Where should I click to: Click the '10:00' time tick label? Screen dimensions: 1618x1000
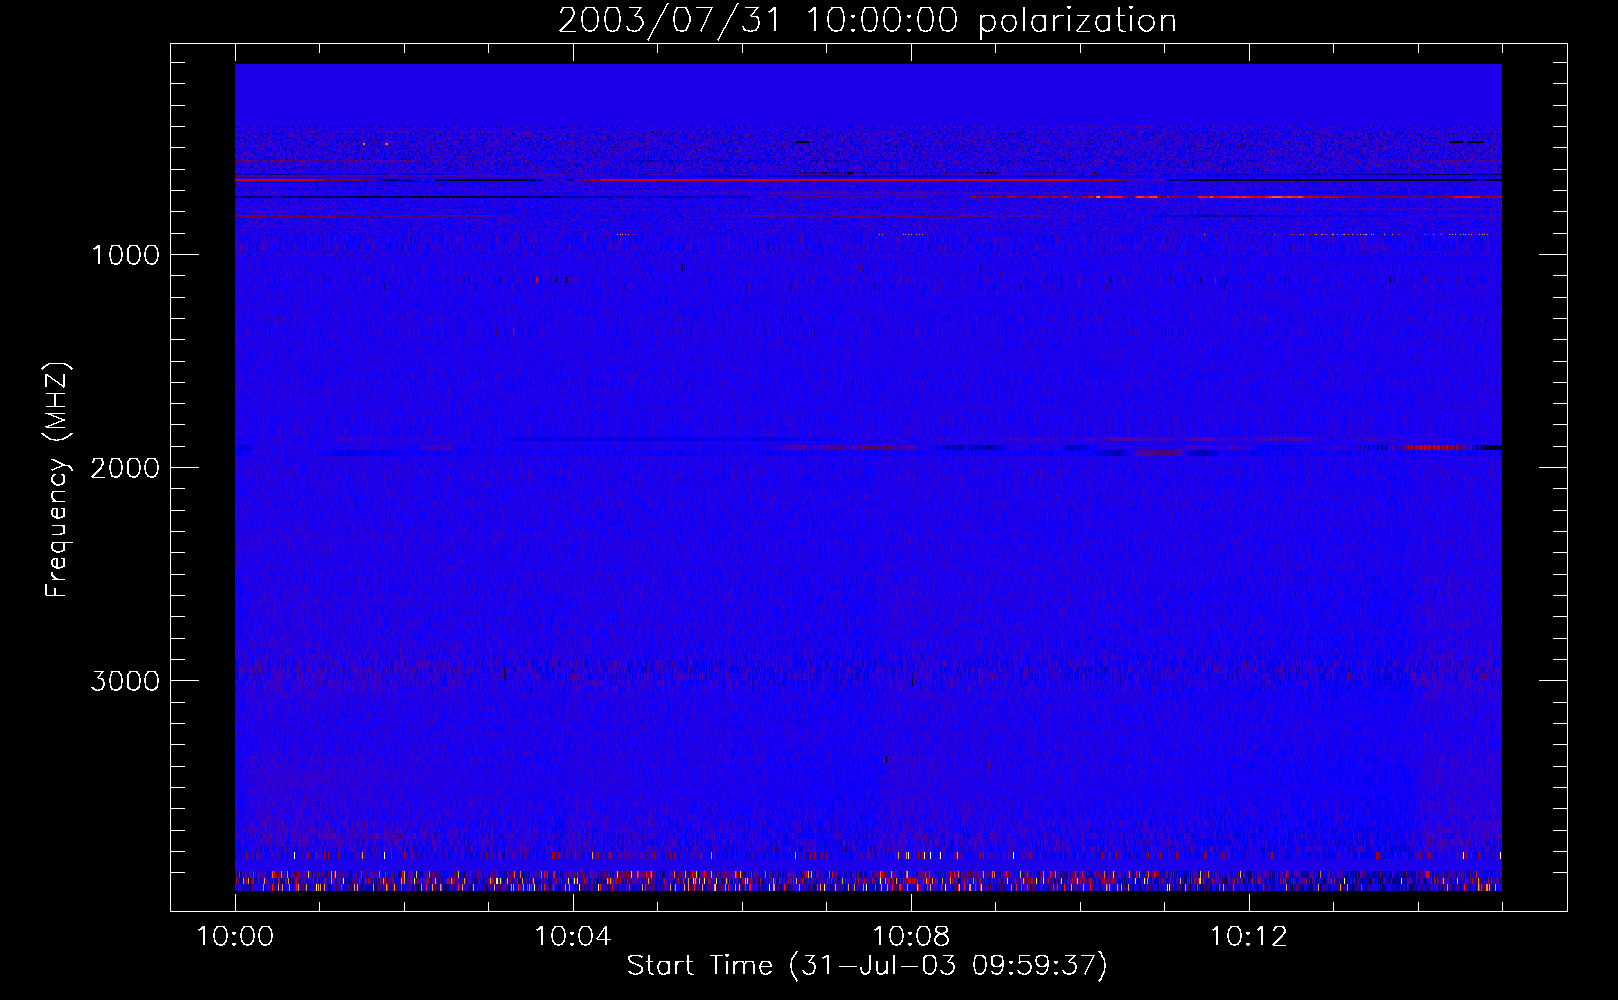[235, 937]
